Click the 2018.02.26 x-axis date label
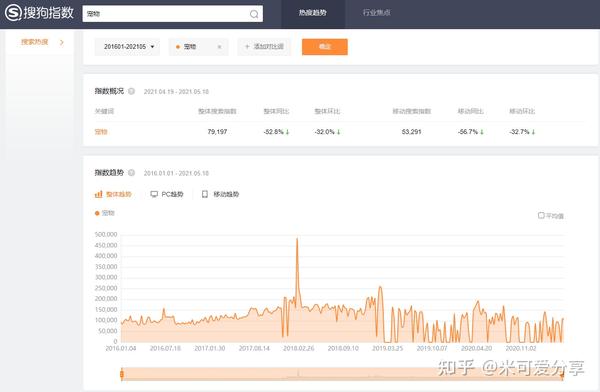This screenshot has height=392, width=600. click(x=298, y=348)
